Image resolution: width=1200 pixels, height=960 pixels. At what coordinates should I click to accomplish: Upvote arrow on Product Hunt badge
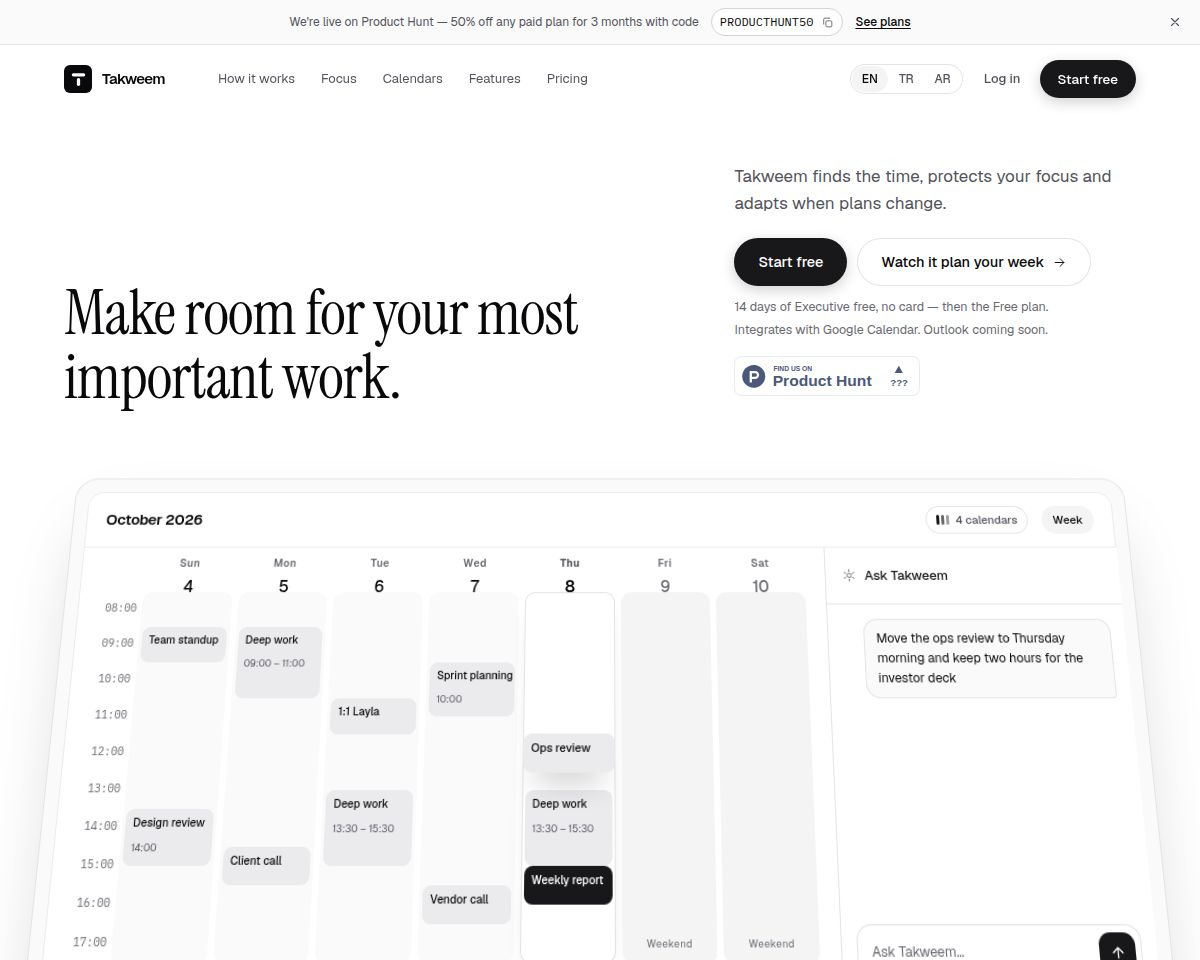click(x=899, y=369)
